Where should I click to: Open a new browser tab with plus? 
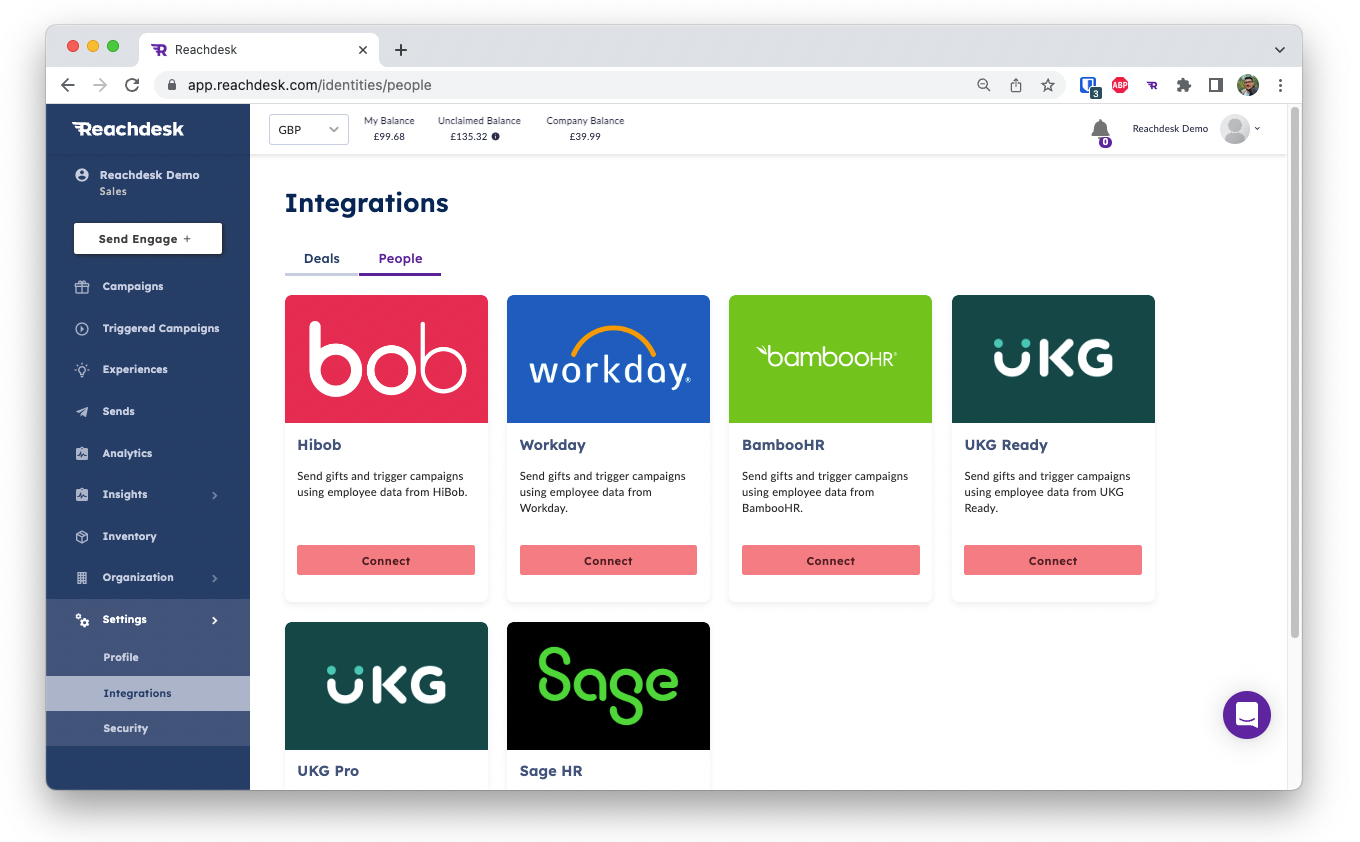[x=401, y=50]
